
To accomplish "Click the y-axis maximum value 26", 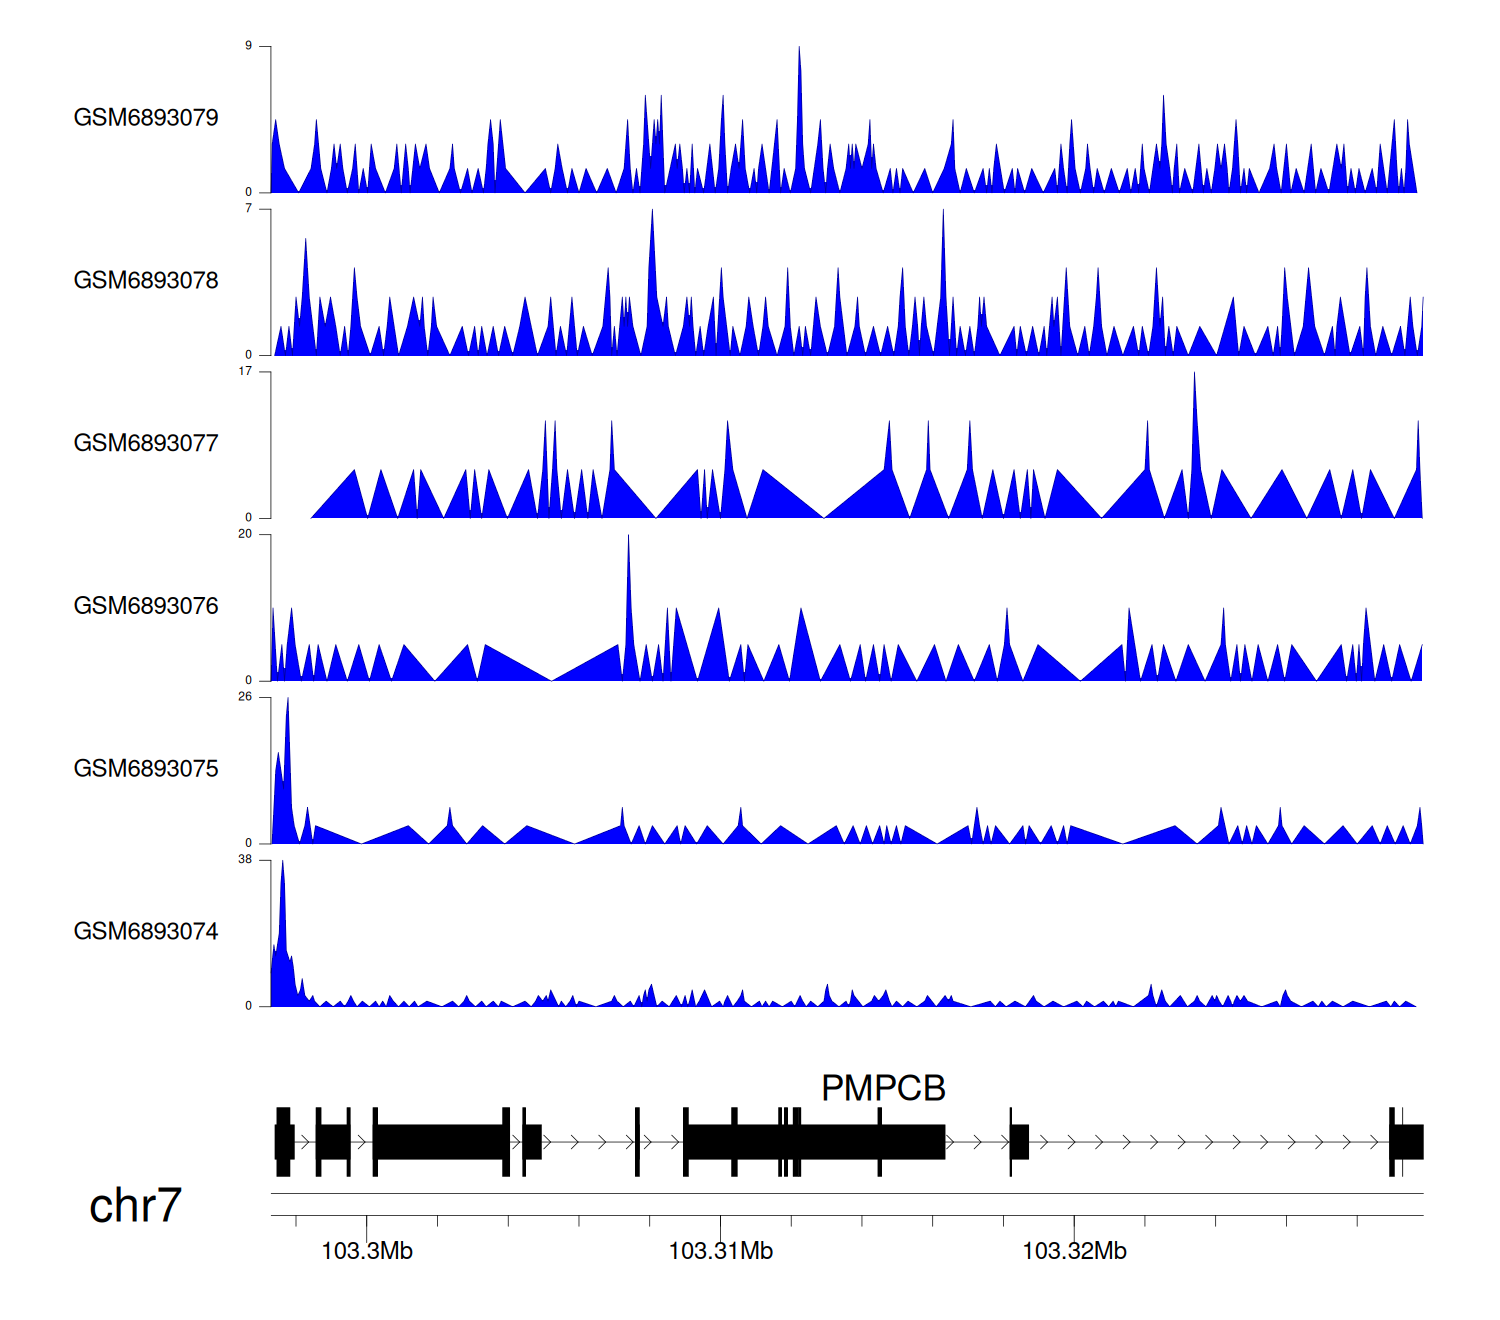I will point(245,697).
